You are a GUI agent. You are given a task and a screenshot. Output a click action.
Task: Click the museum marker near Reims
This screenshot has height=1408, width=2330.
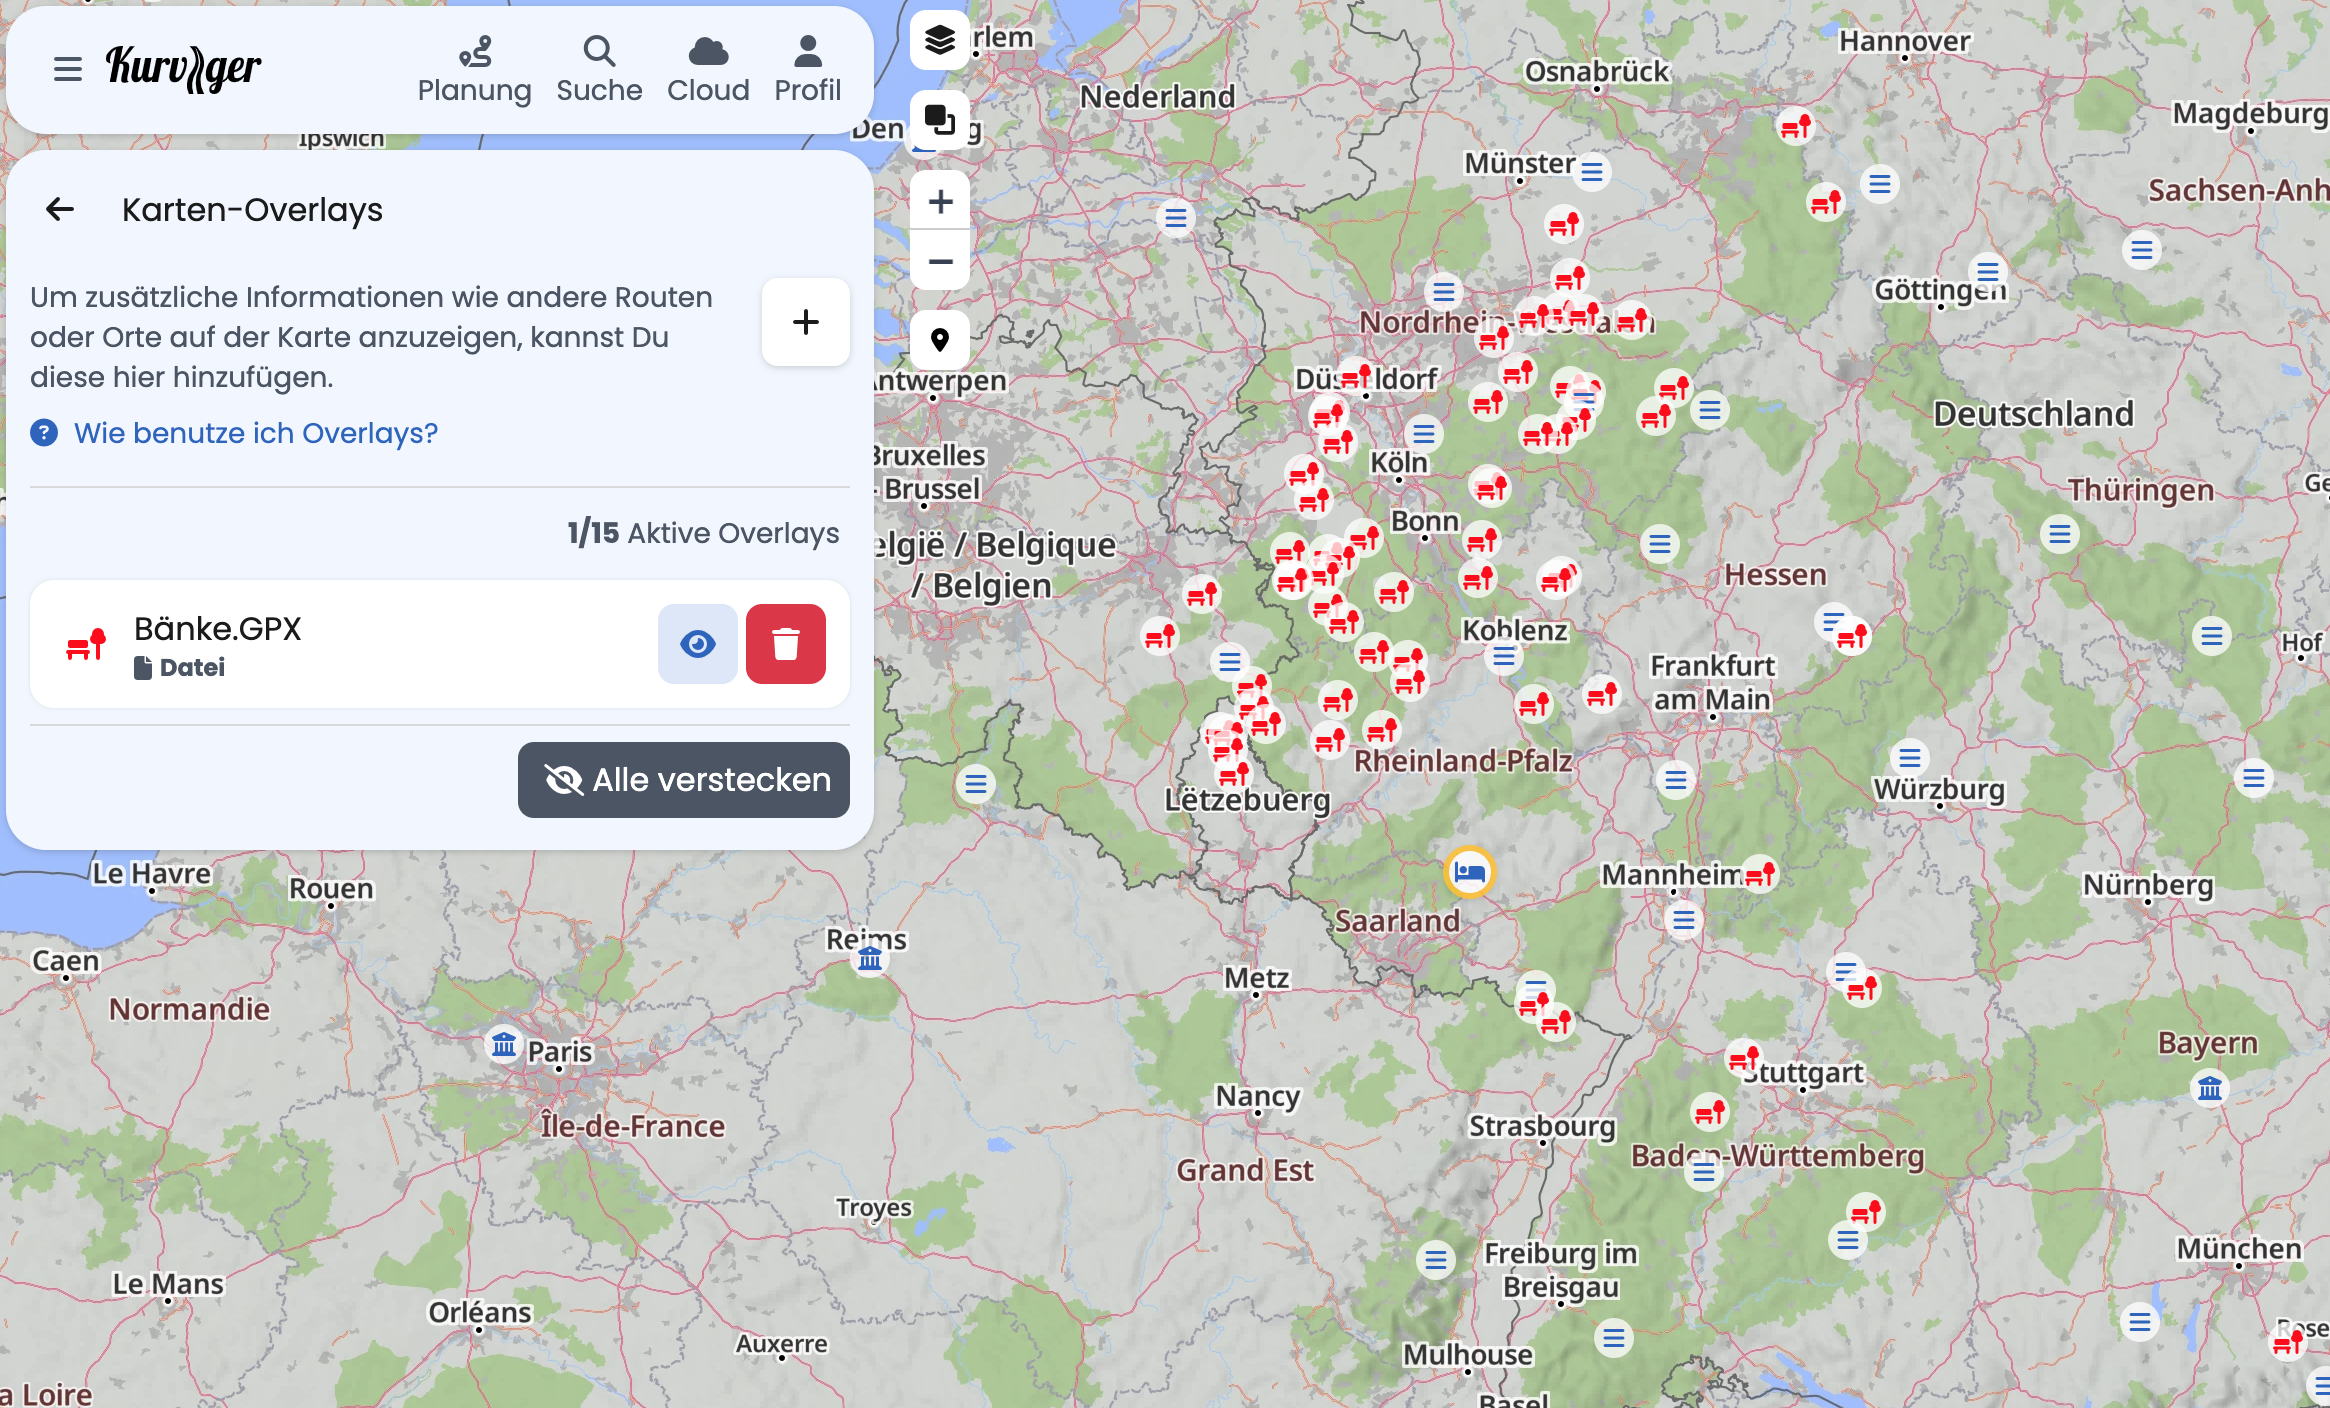[x=870, y=959]
